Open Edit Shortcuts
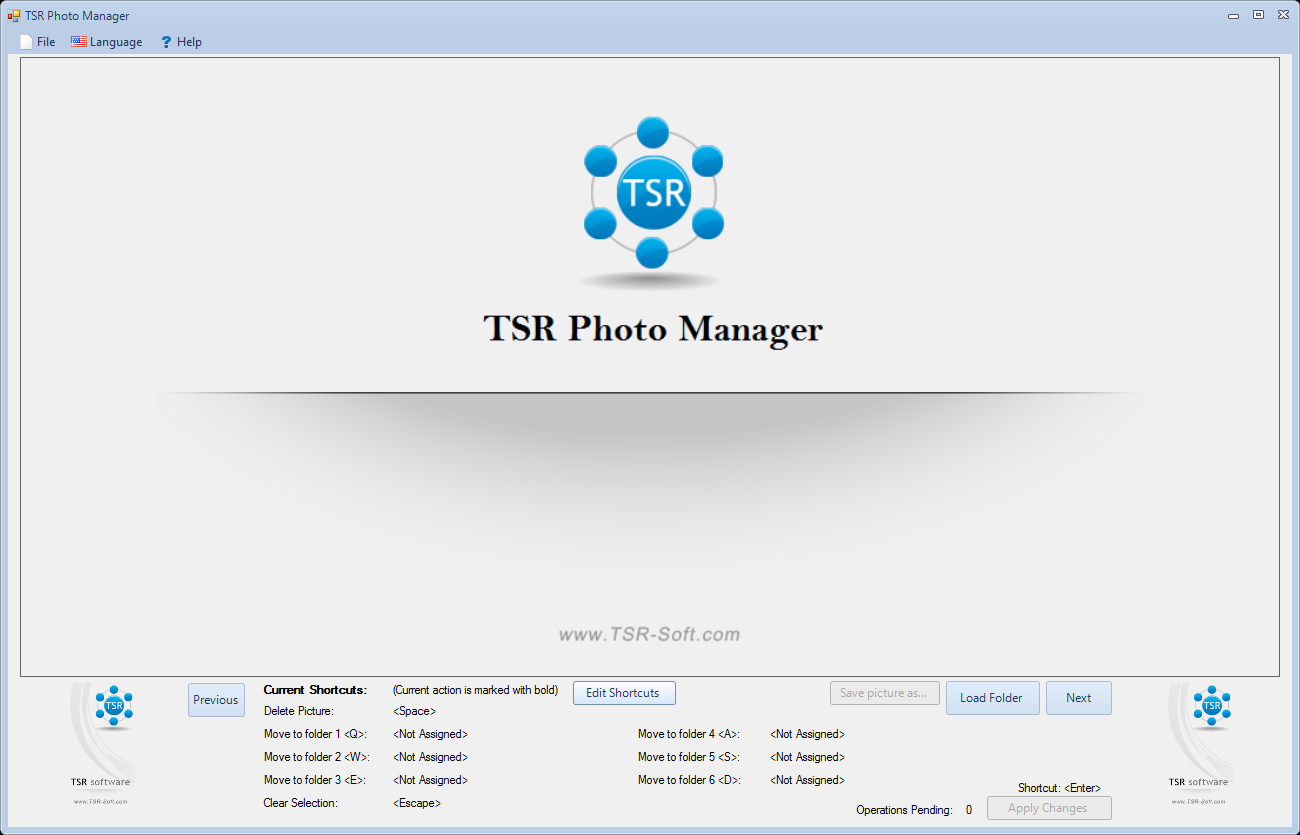The height and width of the screenshot is (835, 1300). click(x=623, y=693)
